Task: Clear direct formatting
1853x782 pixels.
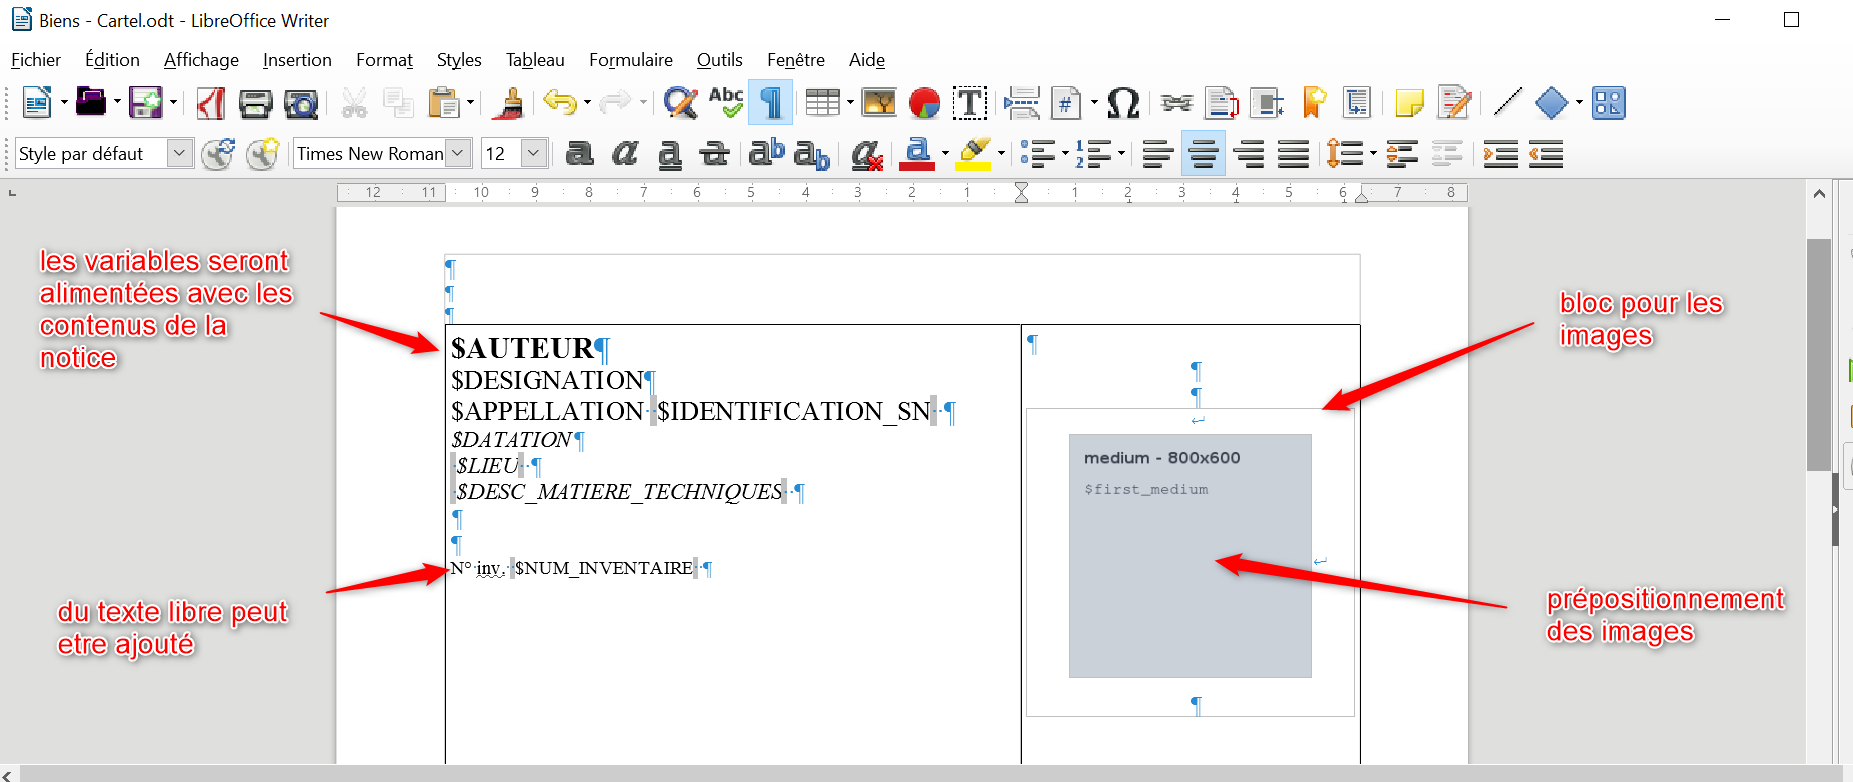Action: [867, 154]
